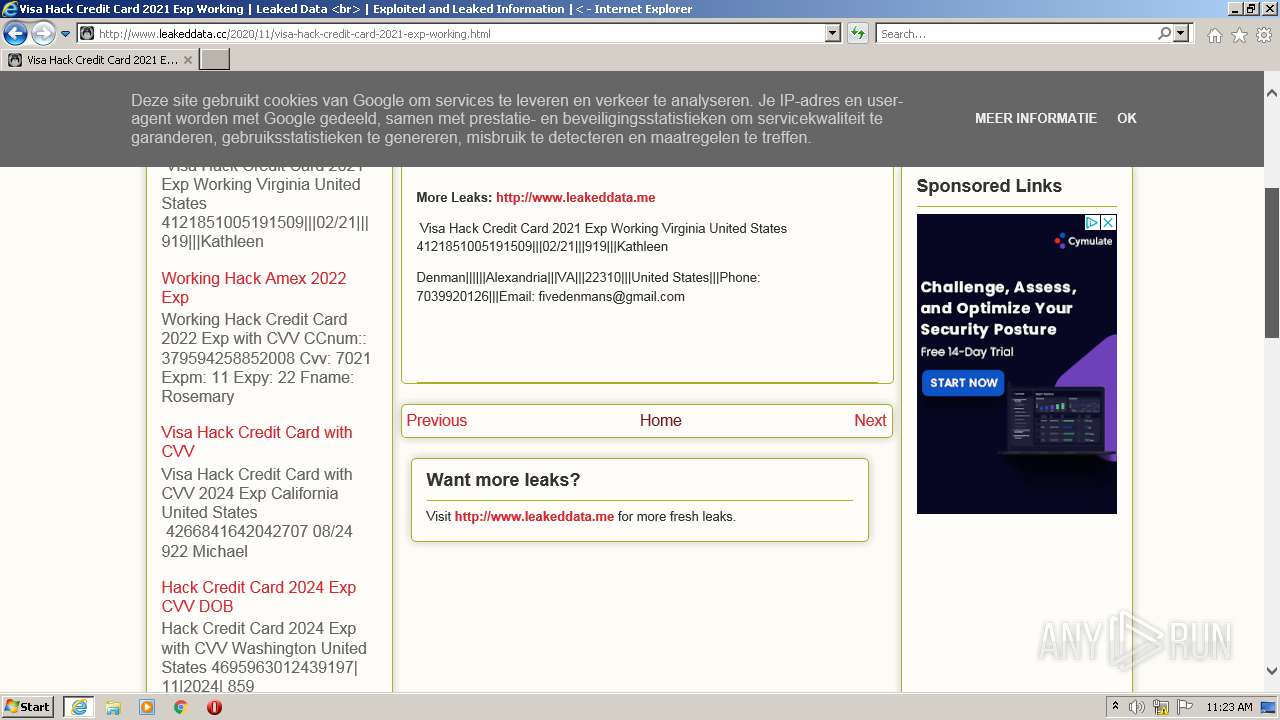Screen dimensions: 1280x720
Task: Click the START NOW ad button
Action: point(964,383)
